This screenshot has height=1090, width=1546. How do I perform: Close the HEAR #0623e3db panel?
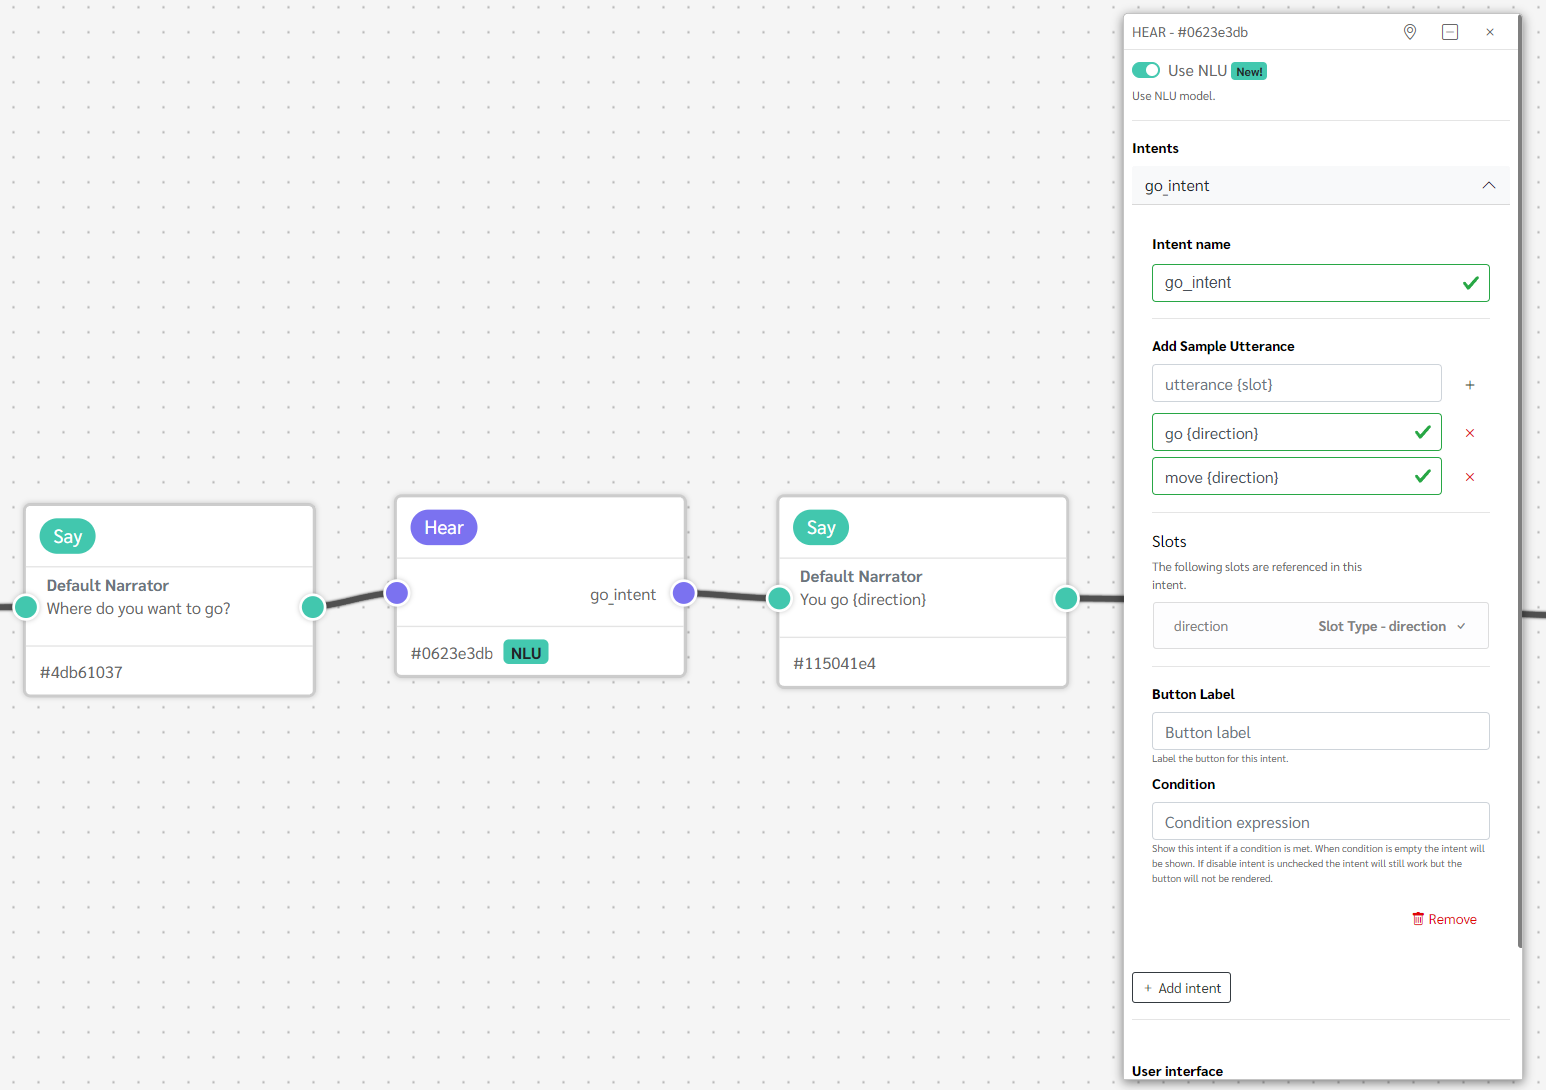(x=1490, y=32)
